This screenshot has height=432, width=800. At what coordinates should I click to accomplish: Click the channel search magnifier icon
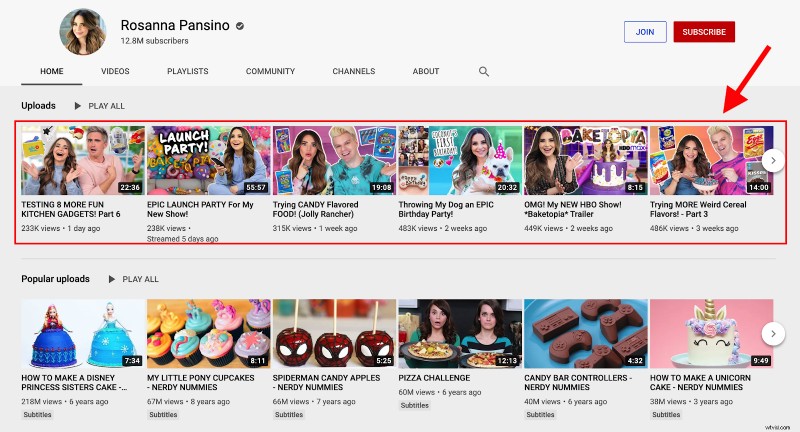[x=484, y=72]
